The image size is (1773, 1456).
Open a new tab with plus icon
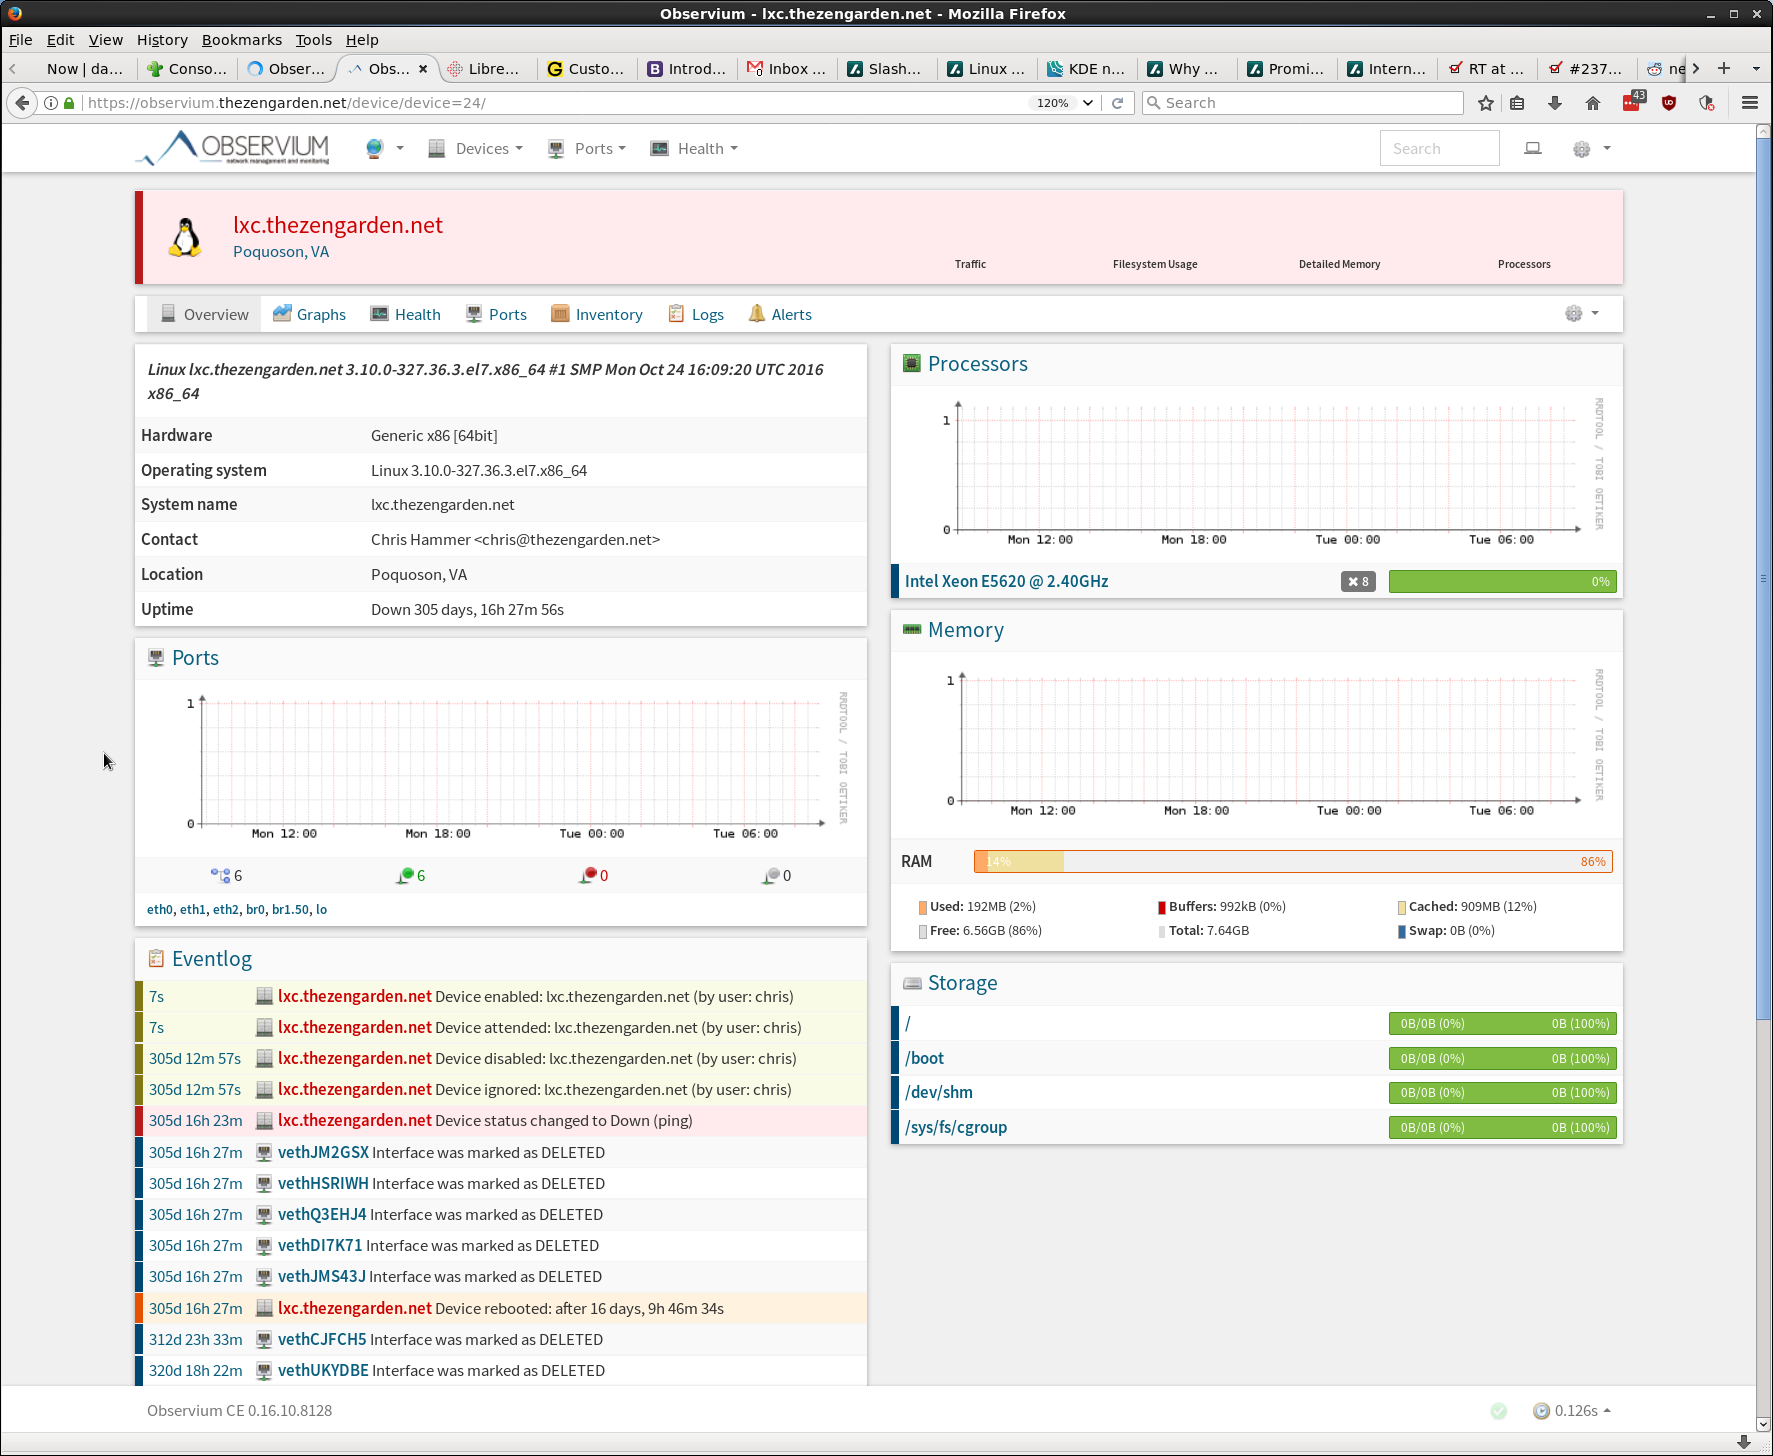pos(1724,68)
